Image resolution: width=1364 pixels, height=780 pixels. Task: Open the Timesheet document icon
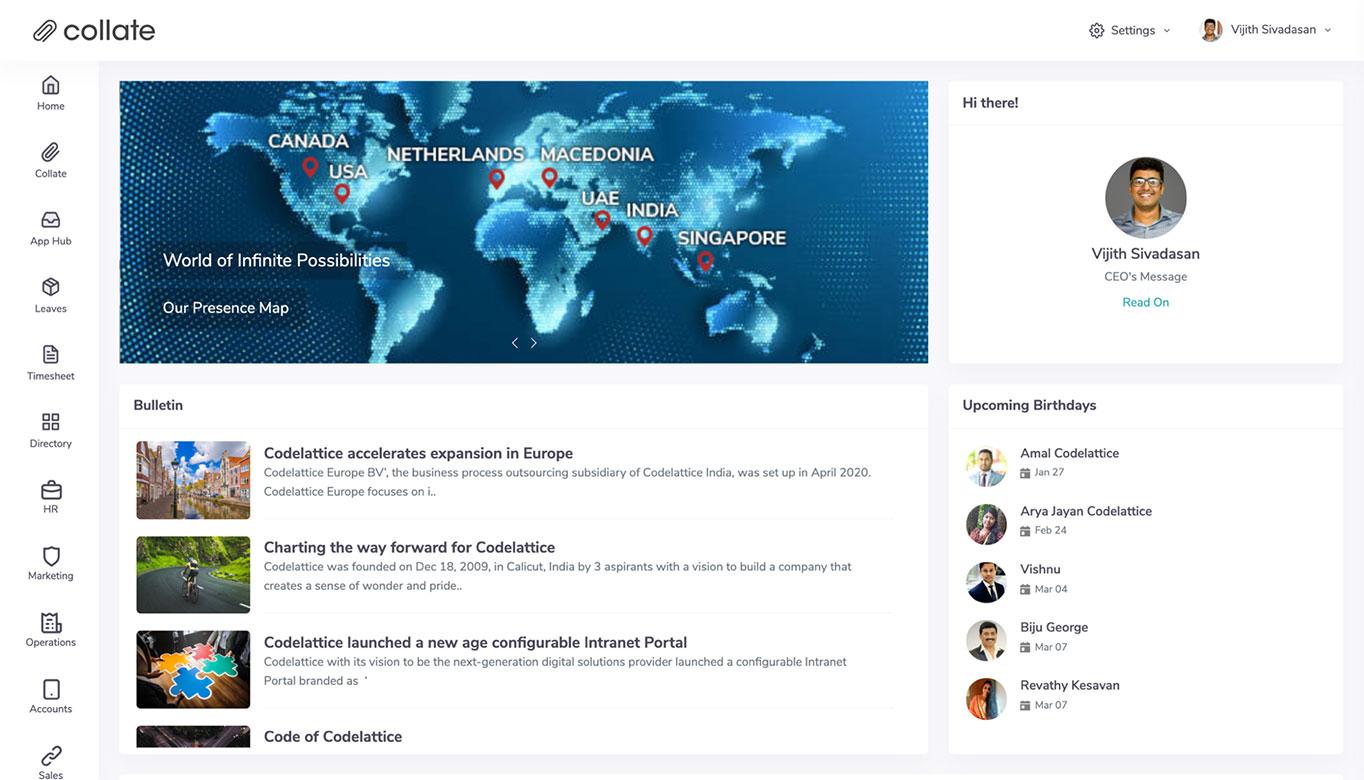51,354
